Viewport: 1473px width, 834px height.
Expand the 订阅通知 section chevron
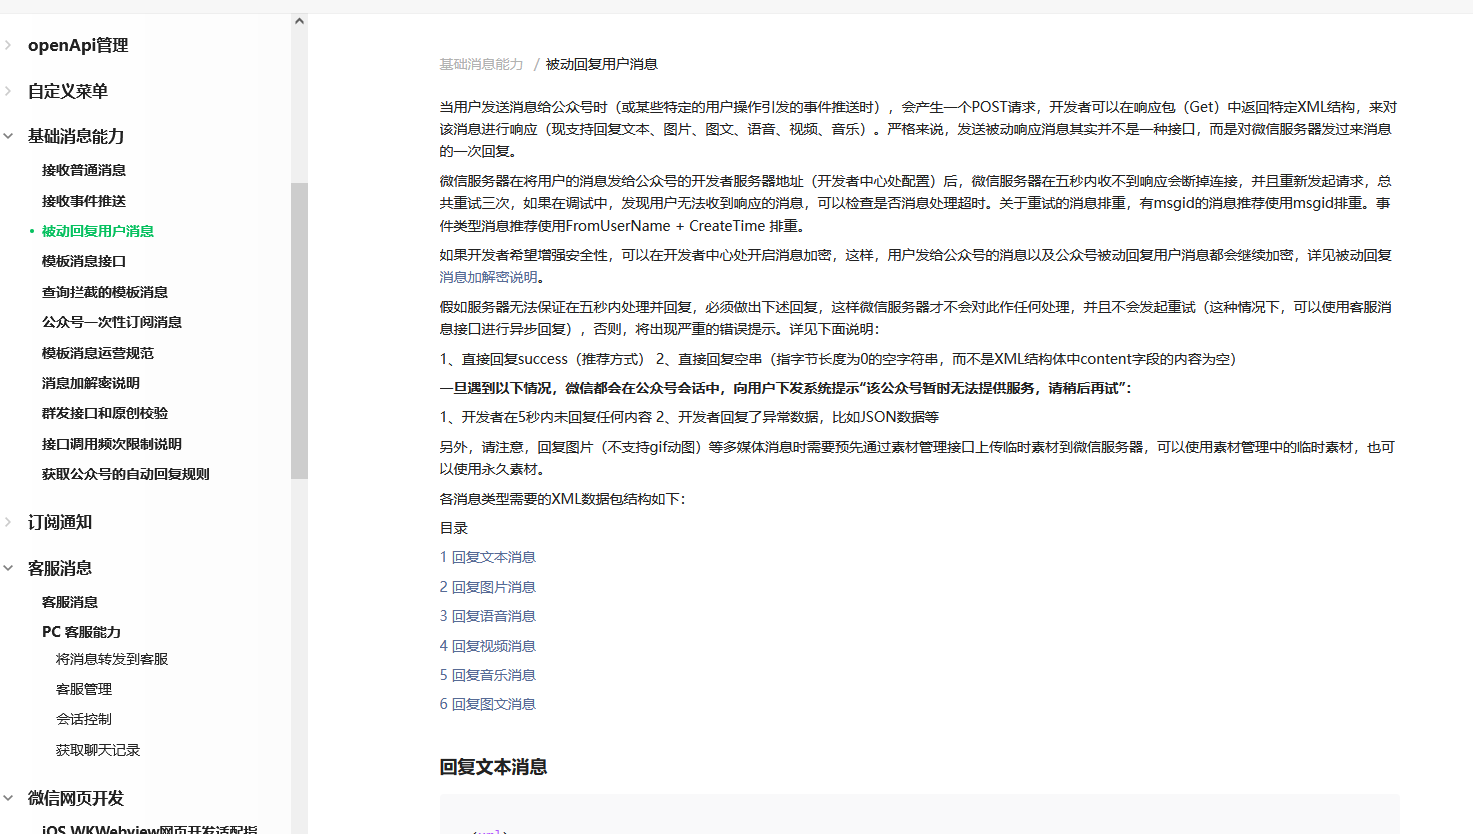point(8,522)
